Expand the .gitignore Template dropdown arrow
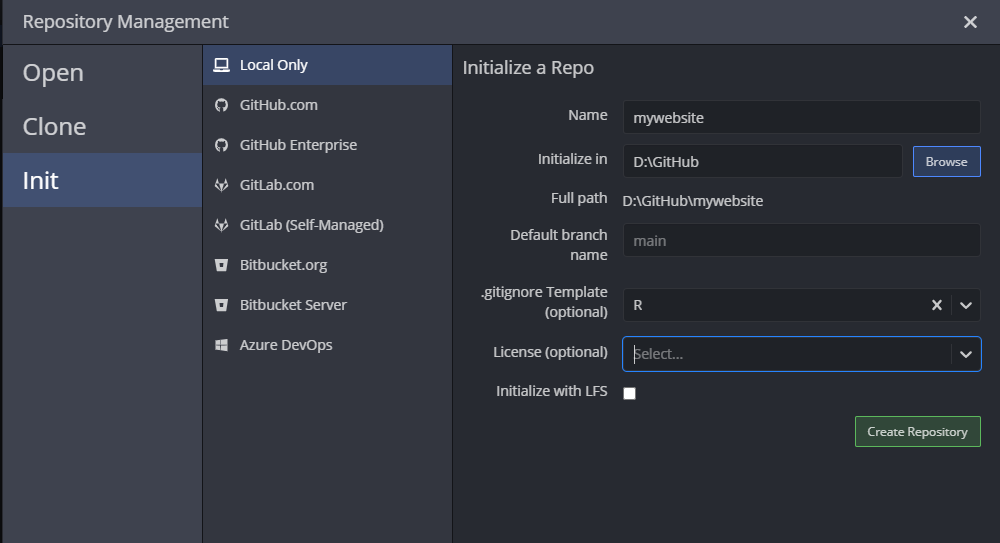 [966, 305]
